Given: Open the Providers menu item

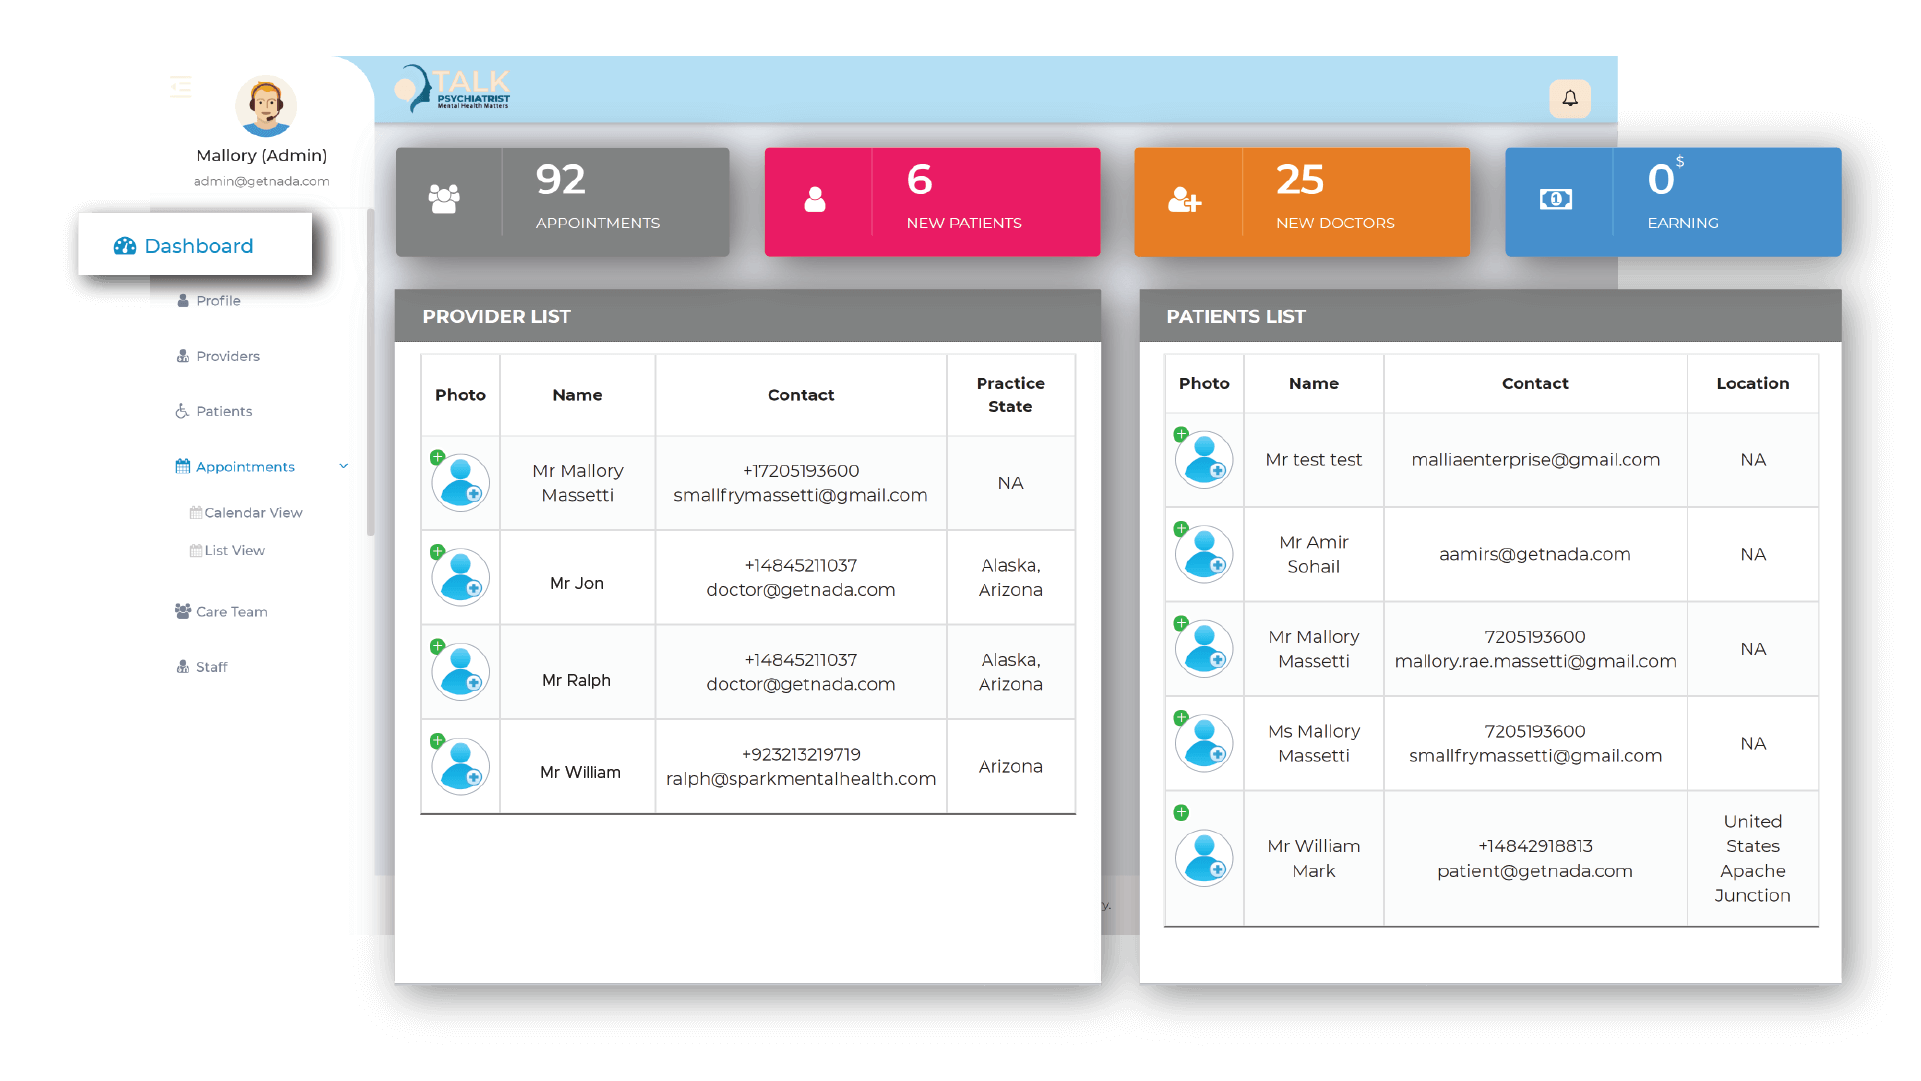Looking at the screenshot, I should point(227,356).
